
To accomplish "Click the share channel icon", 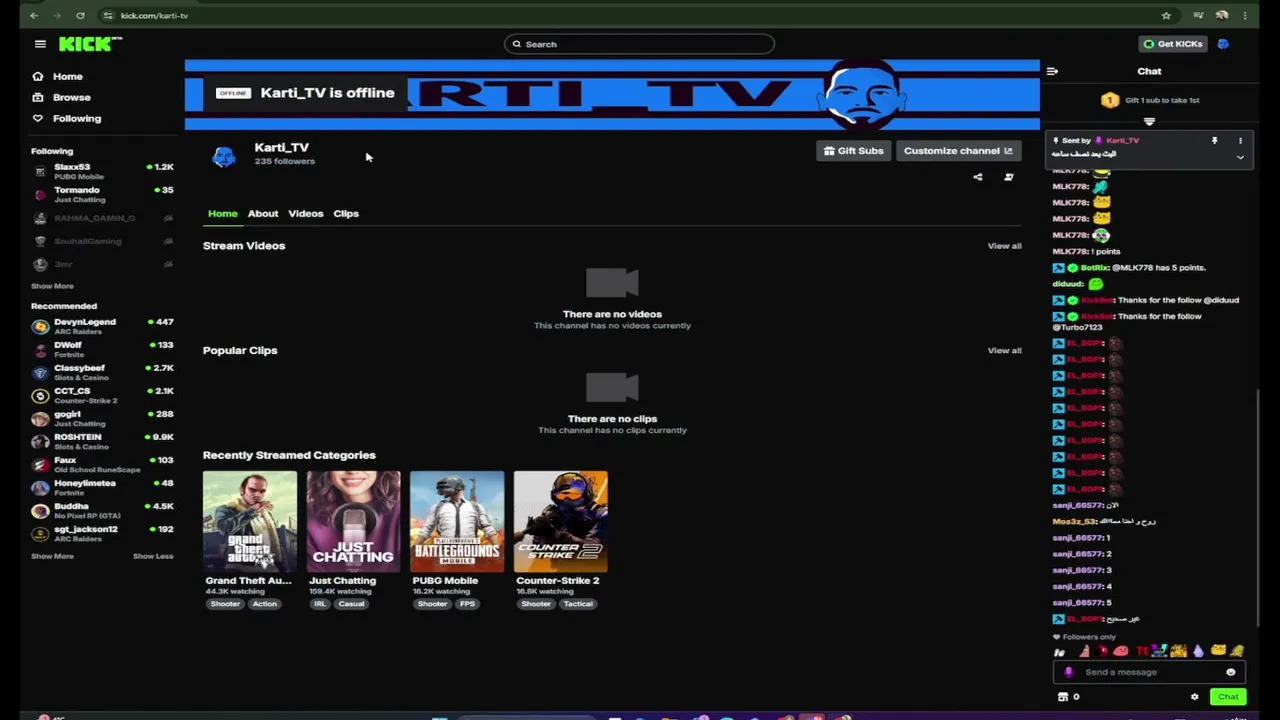I will pos(978,177).
